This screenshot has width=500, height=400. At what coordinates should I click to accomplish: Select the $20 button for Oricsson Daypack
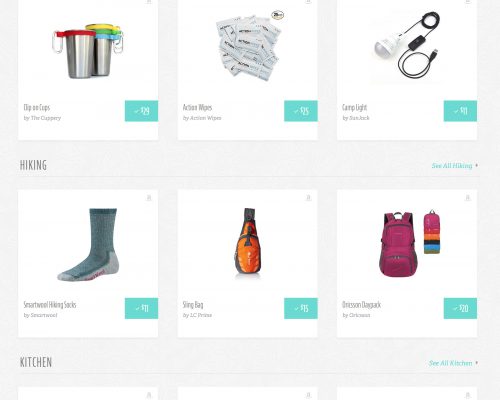pos(460,308)
